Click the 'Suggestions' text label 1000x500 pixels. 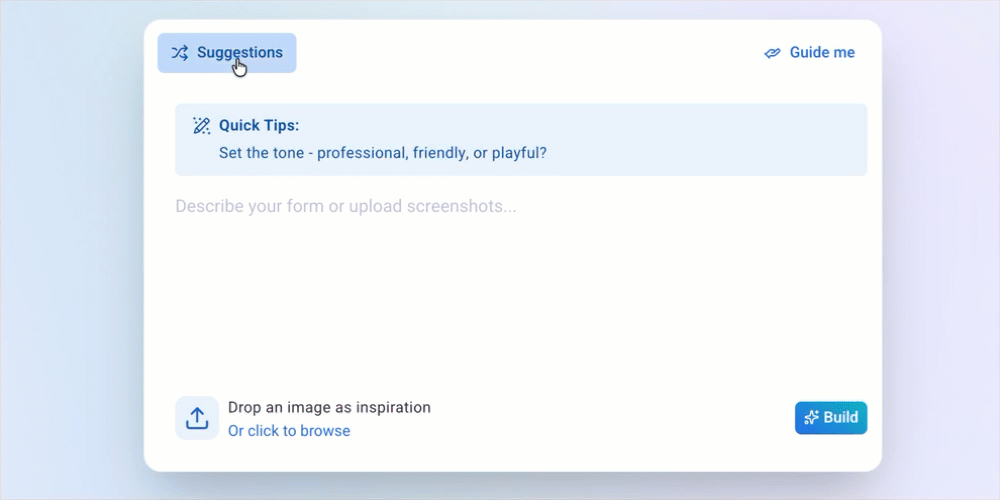[x=240, y=53]
